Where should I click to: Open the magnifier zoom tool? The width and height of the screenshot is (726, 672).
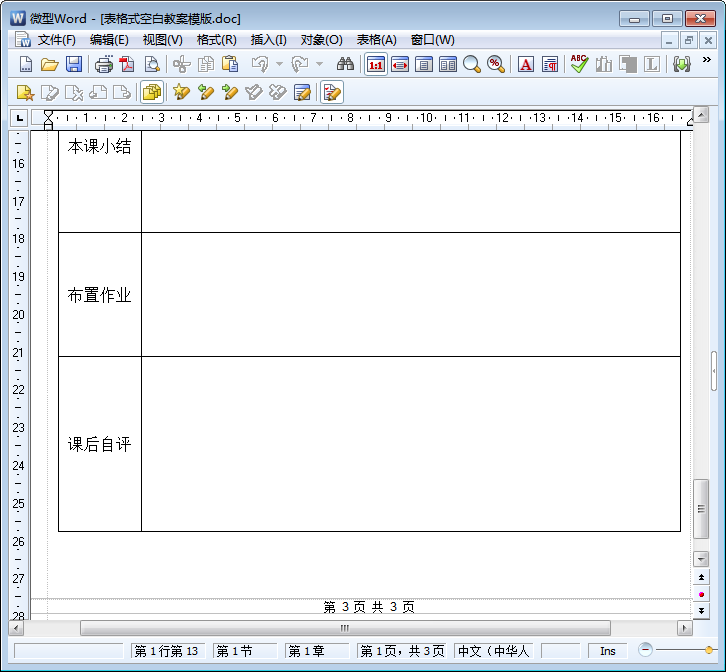(472, 64)
